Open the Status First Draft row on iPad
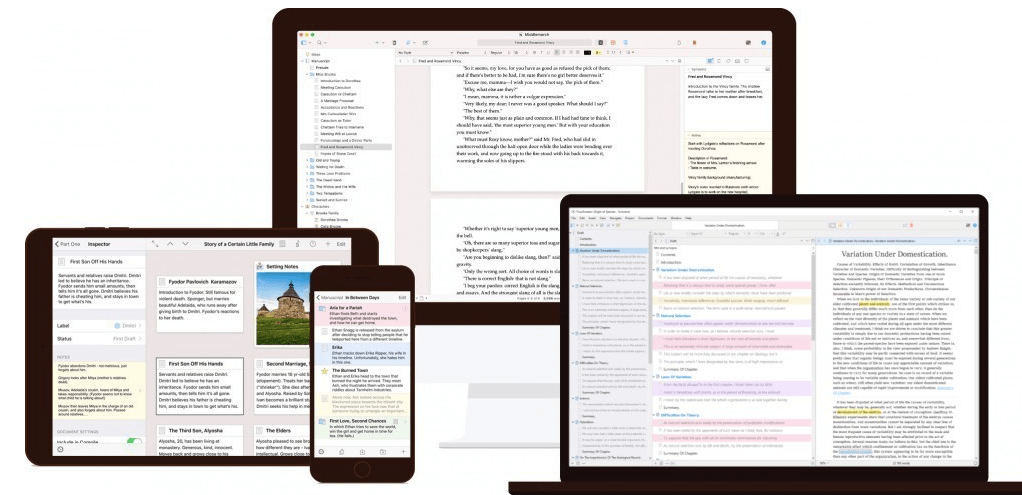The width and height of the screenshot is (1022, 495). [99, 339]
